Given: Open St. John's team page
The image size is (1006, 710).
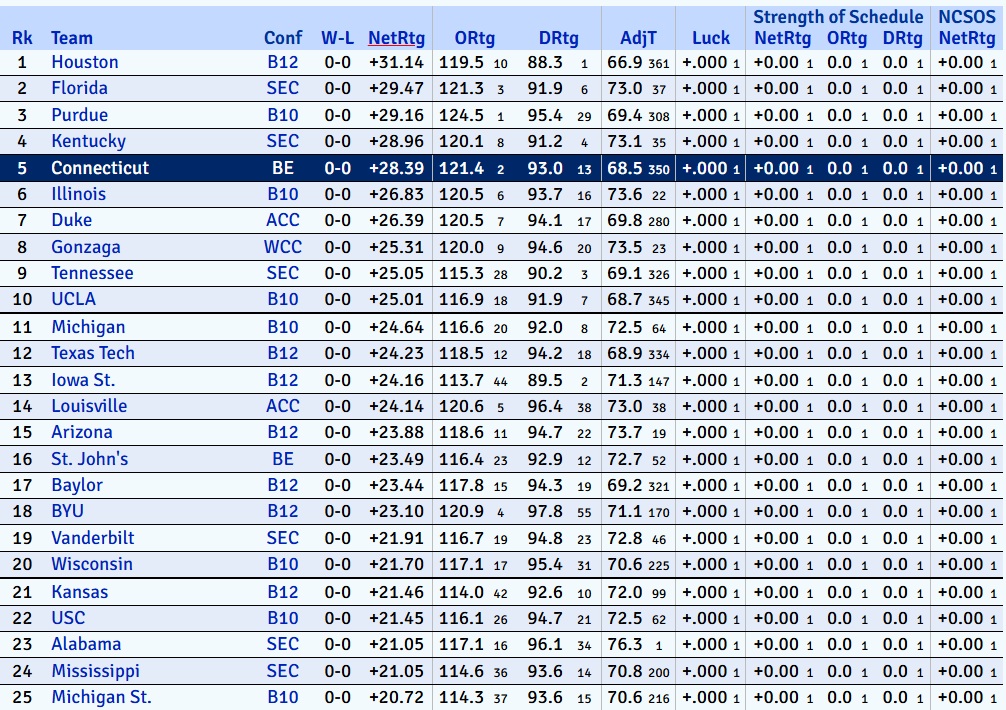Looking at the screenshot, I should (89, 459).
